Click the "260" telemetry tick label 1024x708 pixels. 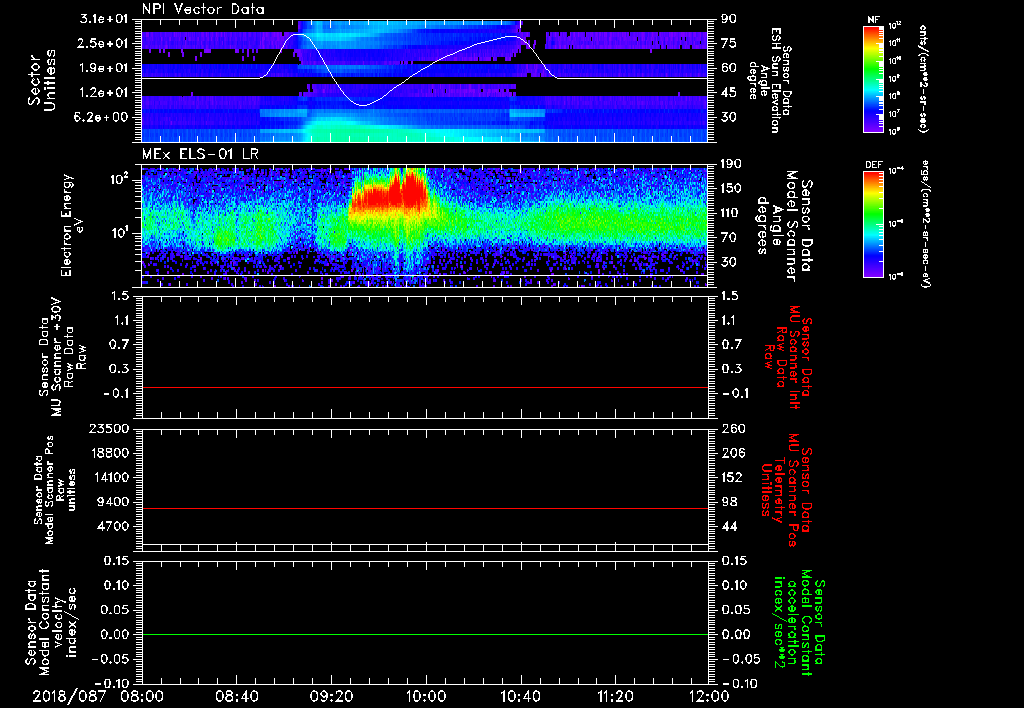click(x=731, y=429)
